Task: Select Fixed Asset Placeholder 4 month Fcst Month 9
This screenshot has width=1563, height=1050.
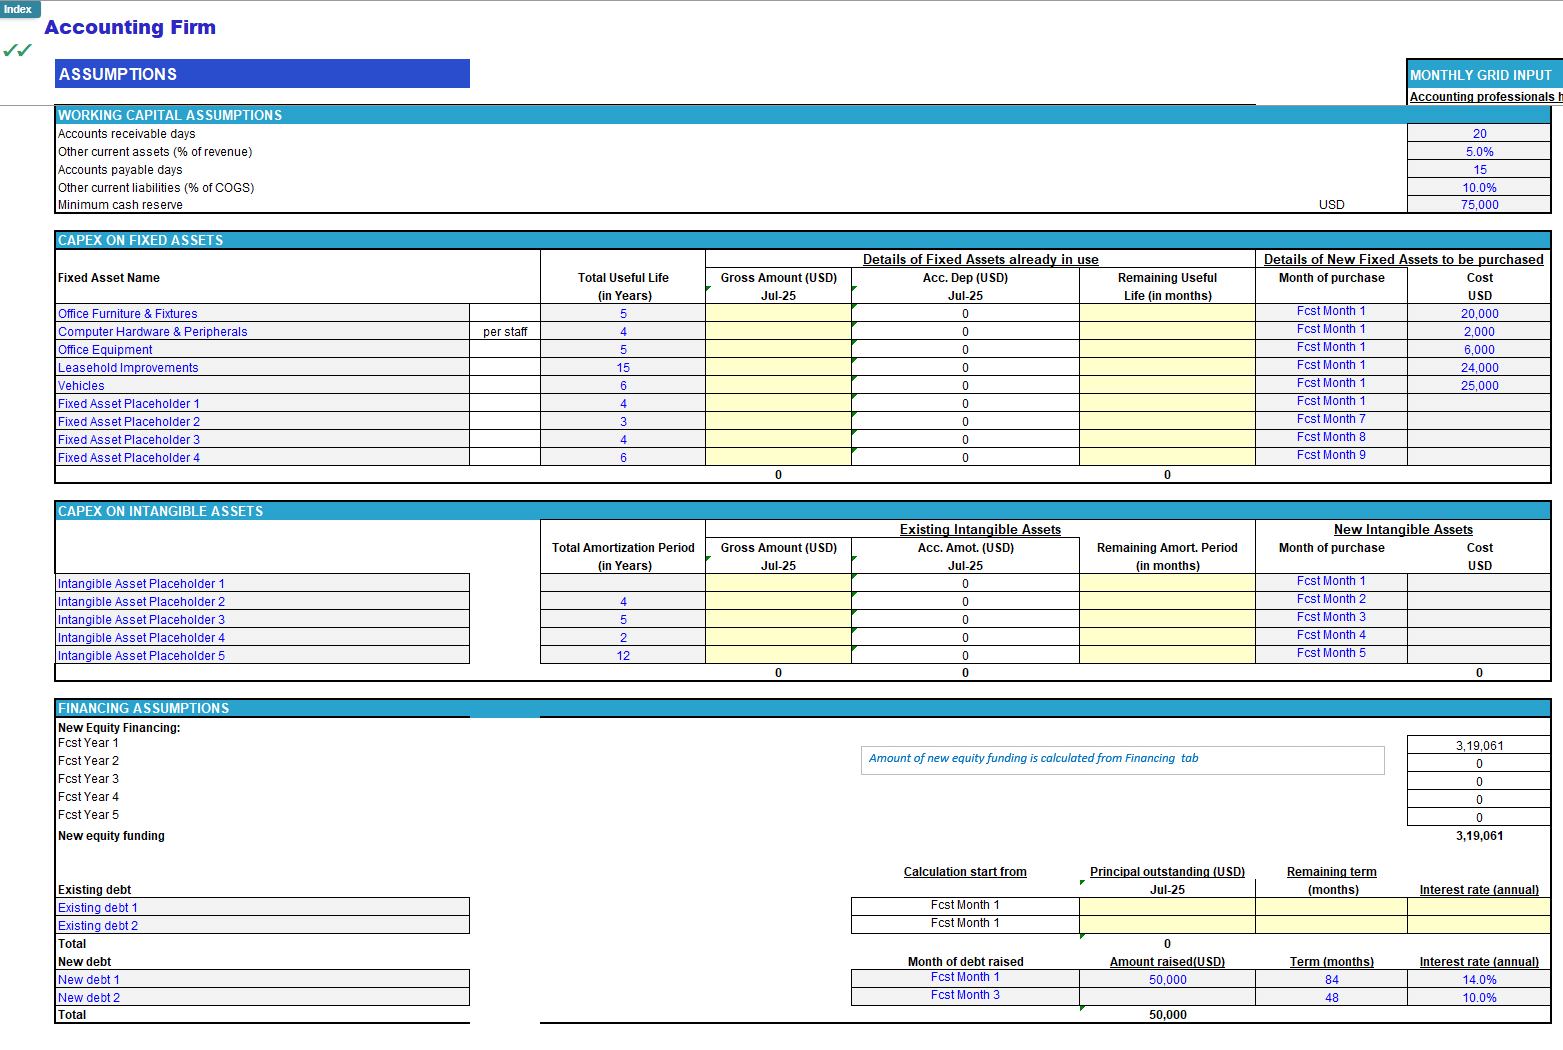Action: (1331, 455)
